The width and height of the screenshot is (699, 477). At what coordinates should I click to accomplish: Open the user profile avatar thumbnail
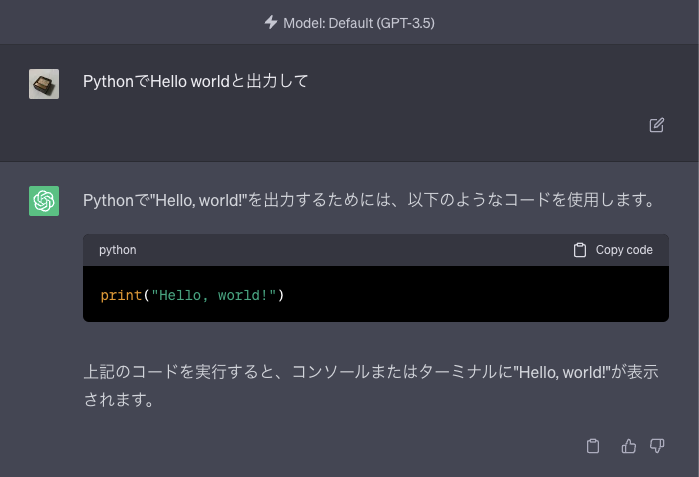(x=44, y=84)
